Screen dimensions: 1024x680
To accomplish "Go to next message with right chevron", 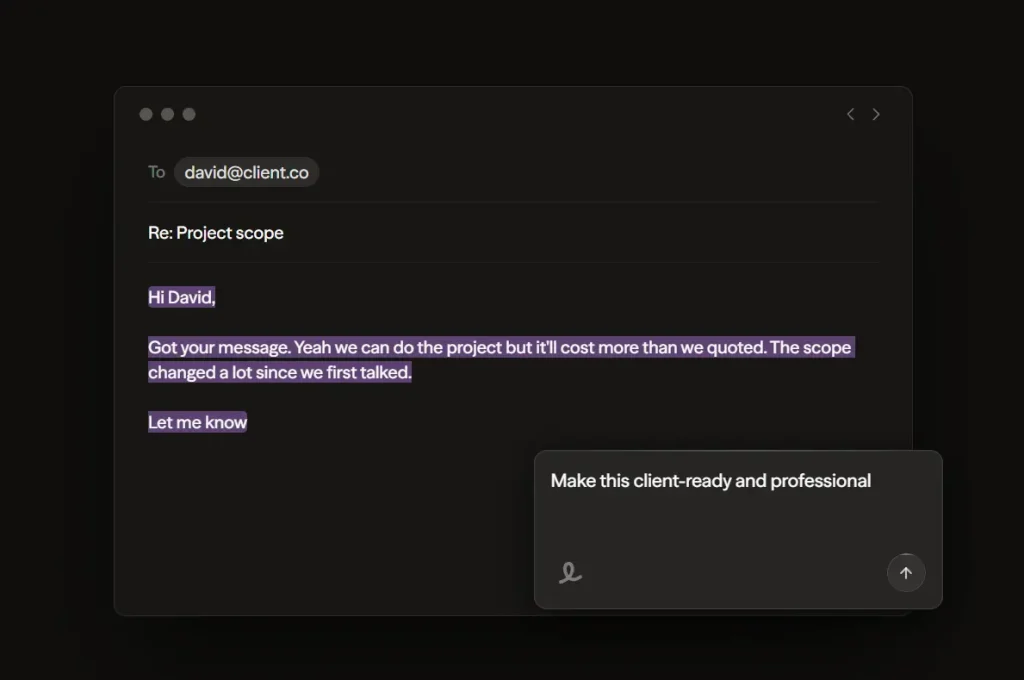I will click(876, 114).
